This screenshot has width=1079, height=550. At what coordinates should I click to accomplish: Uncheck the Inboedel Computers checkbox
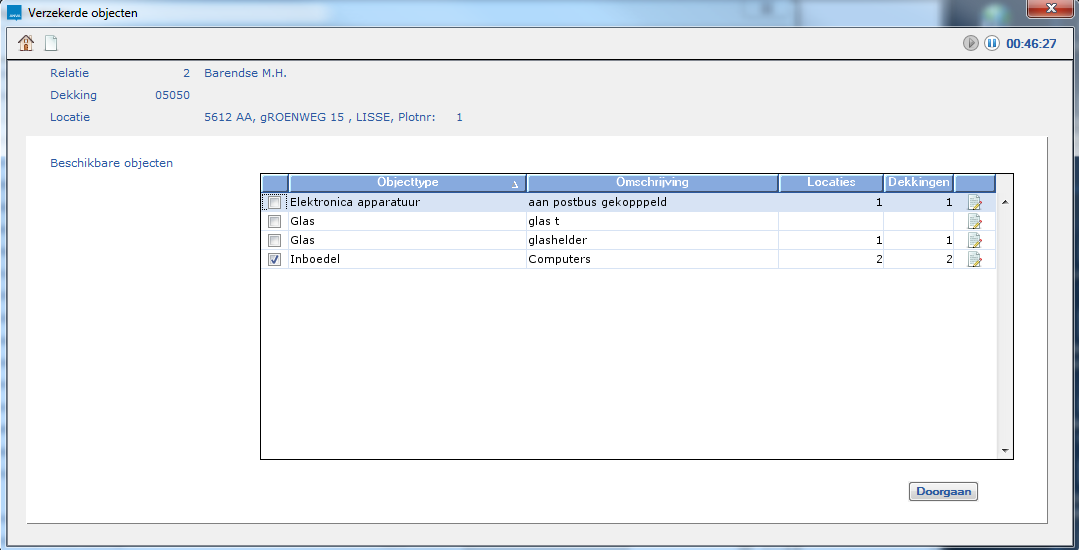274,260
